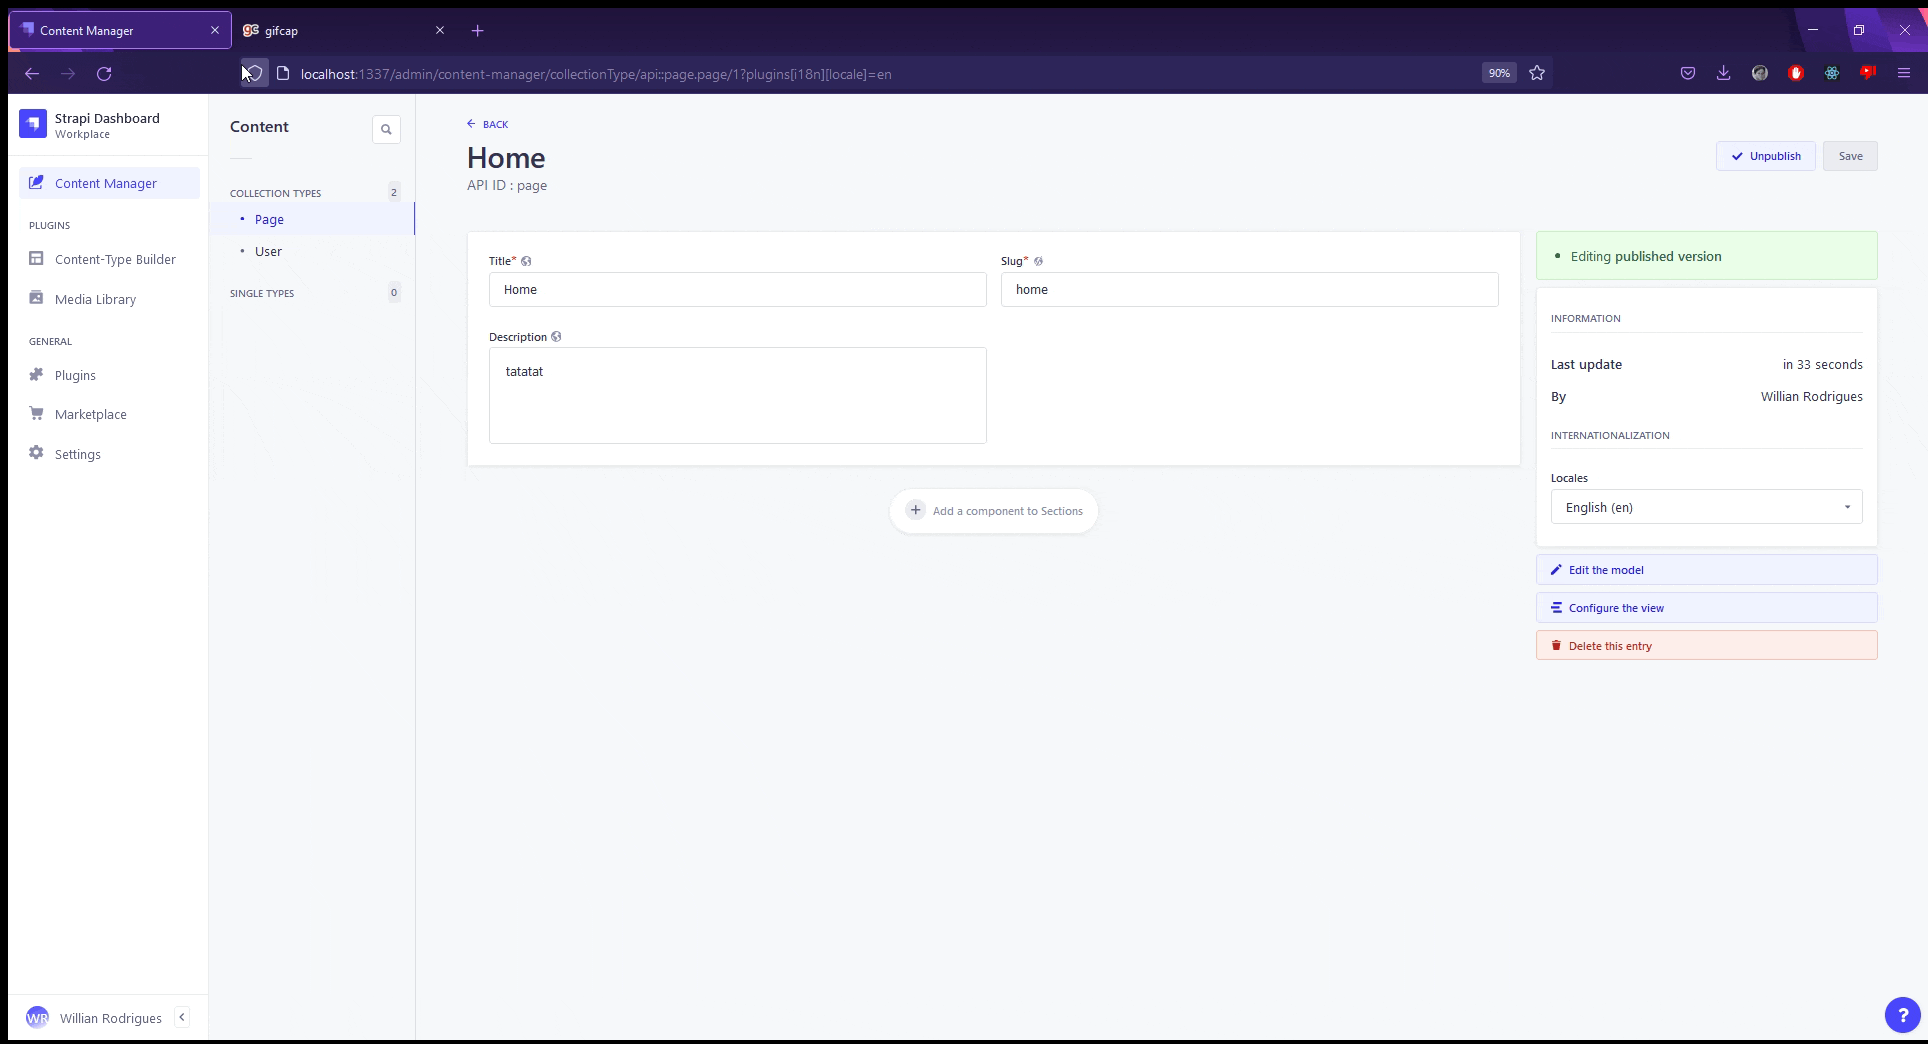Viewport: 1928px width, 1044px height.
Task: Click the red stop-hand extension icon
Action: click(1796, 73)
